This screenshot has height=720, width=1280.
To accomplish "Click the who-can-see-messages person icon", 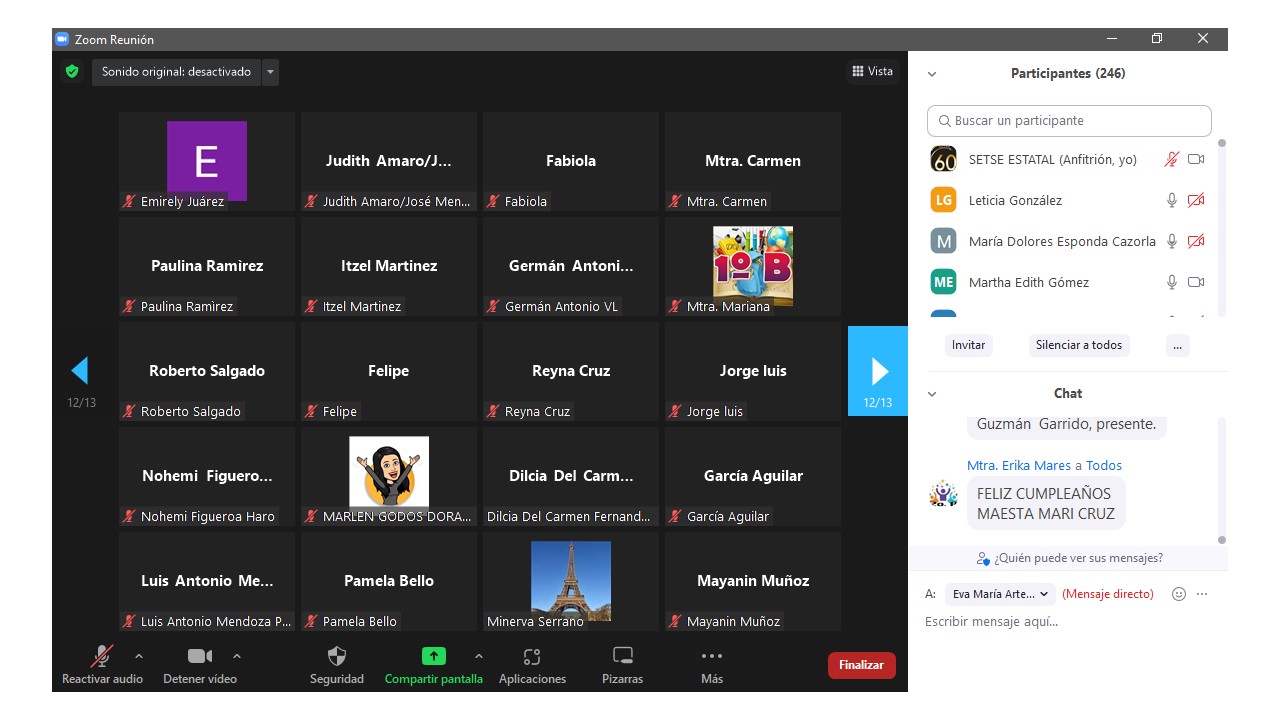I will (x=984, y=558).
